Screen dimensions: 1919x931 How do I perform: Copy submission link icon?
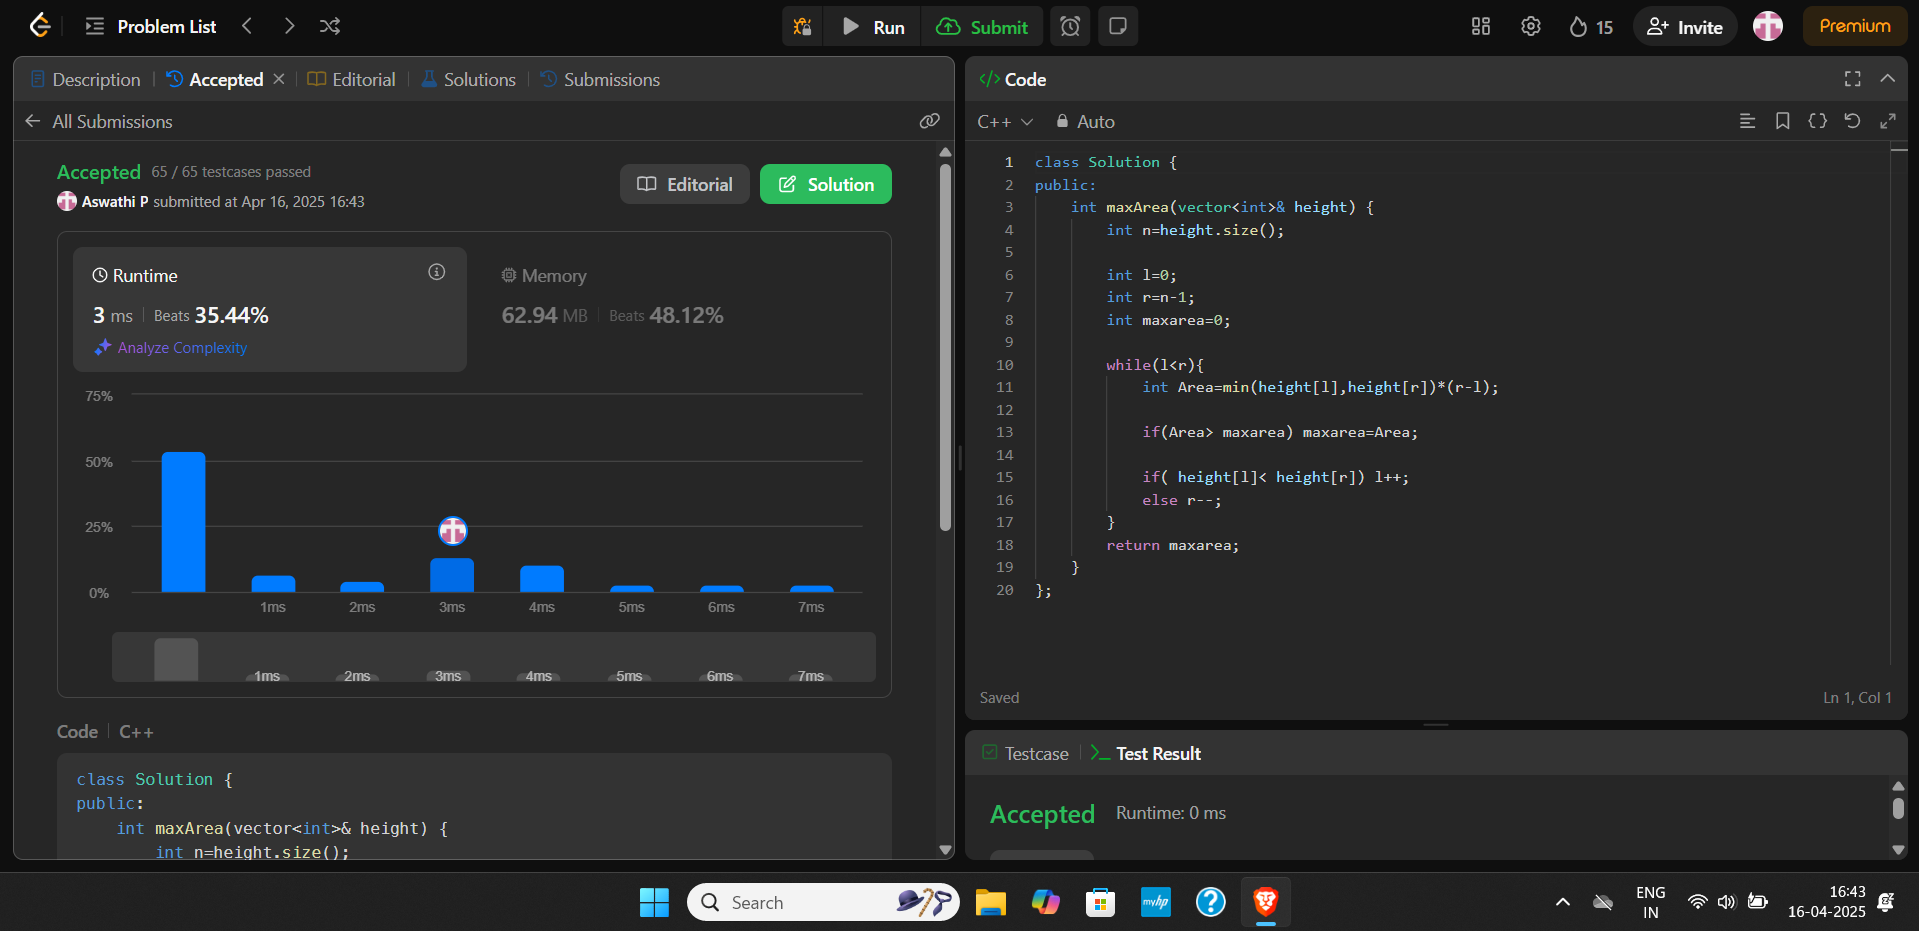(x=930, y=121)
